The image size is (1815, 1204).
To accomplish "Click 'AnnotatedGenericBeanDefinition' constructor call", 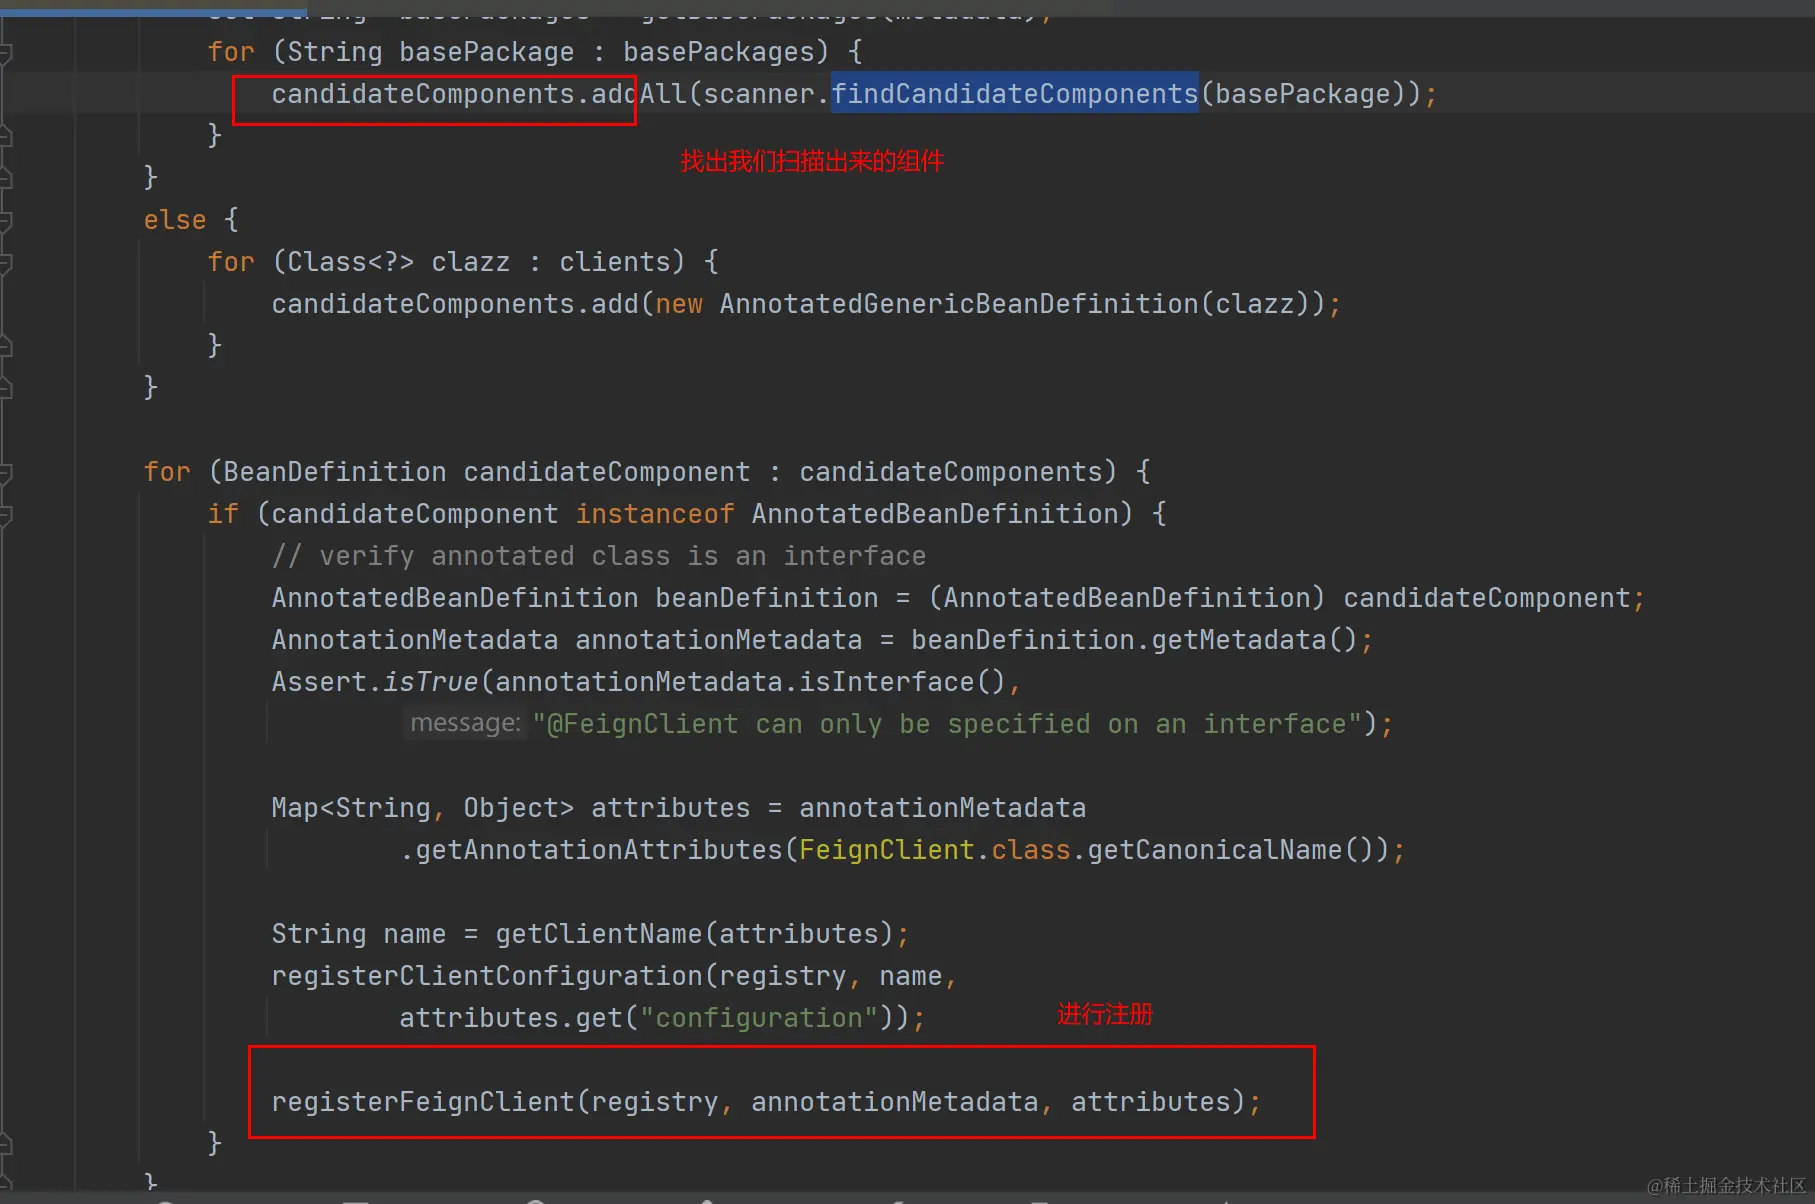I will coord(958,304).
